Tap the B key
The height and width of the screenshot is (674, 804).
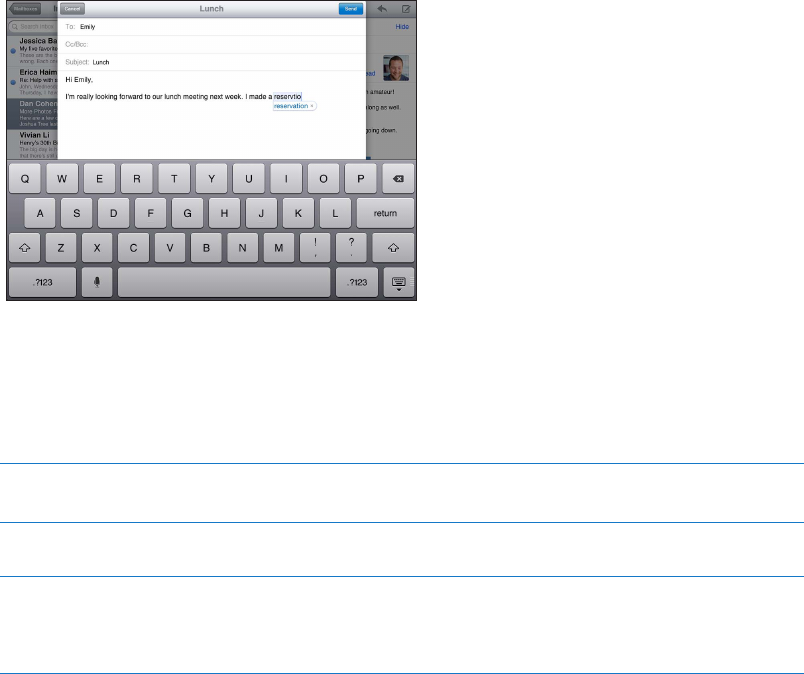(206, 248)
